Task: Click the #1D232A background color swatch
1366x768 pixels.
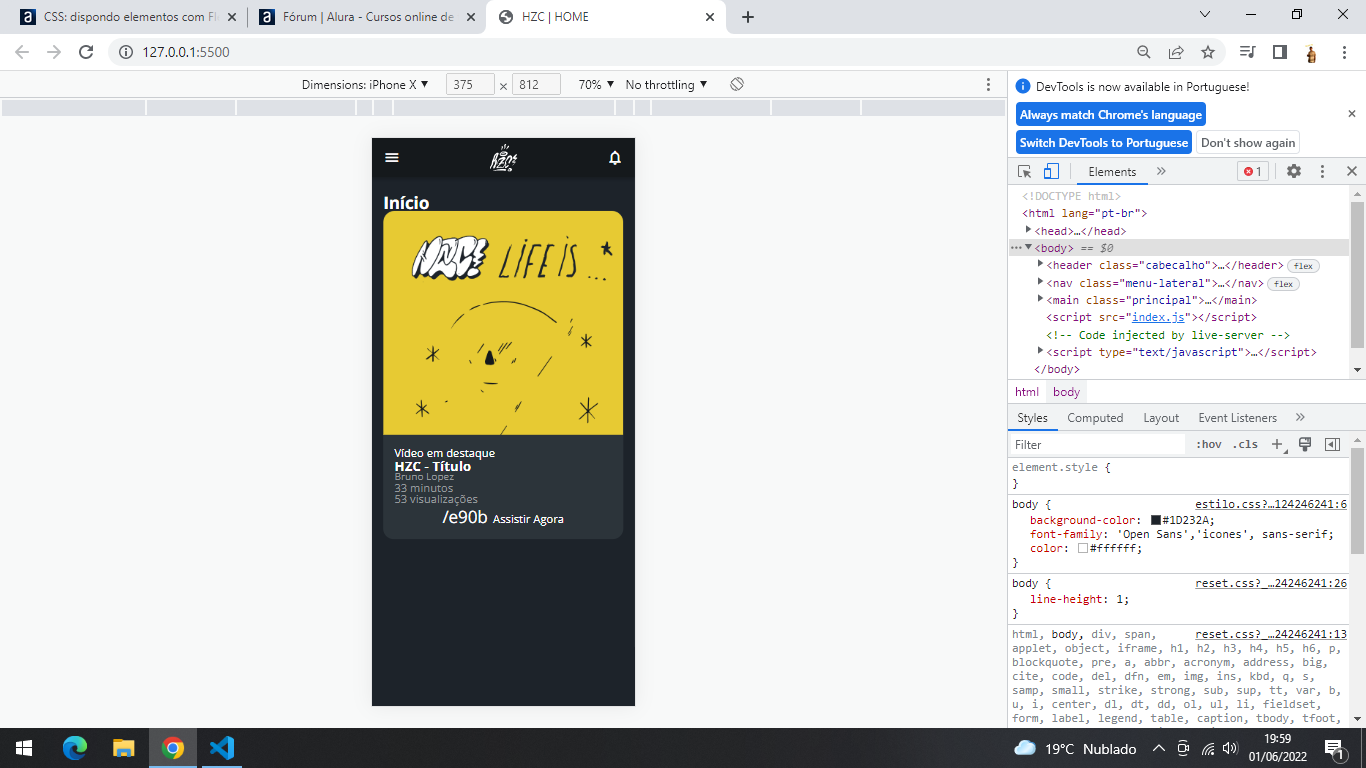Action: coord(1155,520)
